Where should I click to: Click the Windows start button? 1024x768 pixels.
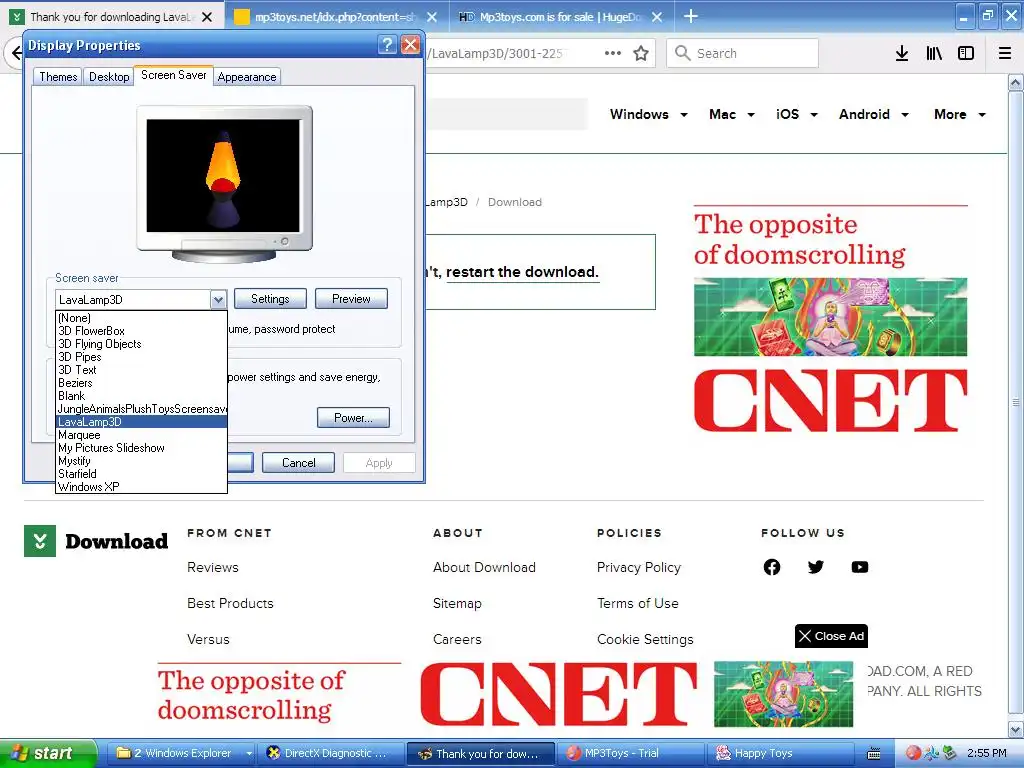(47, 754)
